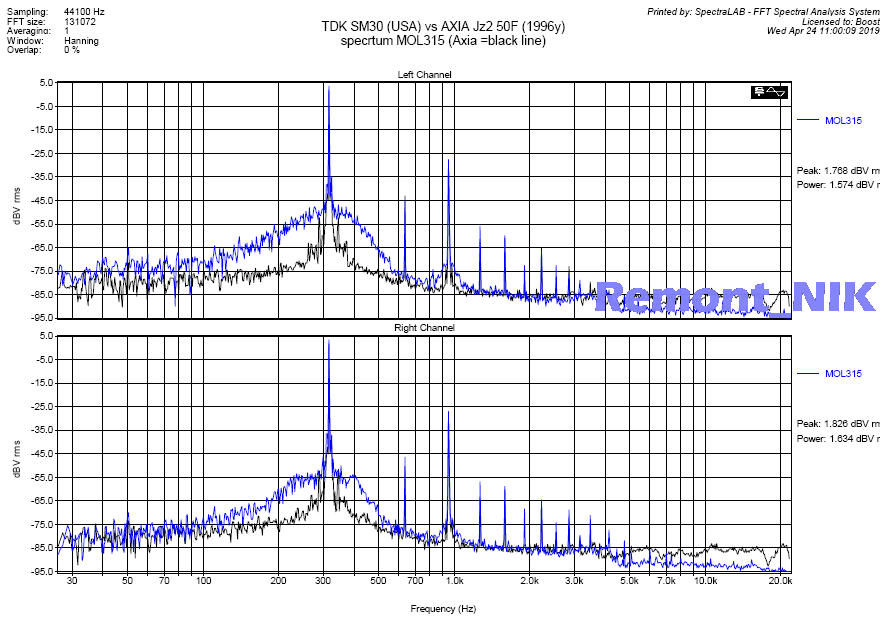Click the signal generator icon in Left Channel plot
This screenshot has height=627, width=887.
[x=769, y=92]
